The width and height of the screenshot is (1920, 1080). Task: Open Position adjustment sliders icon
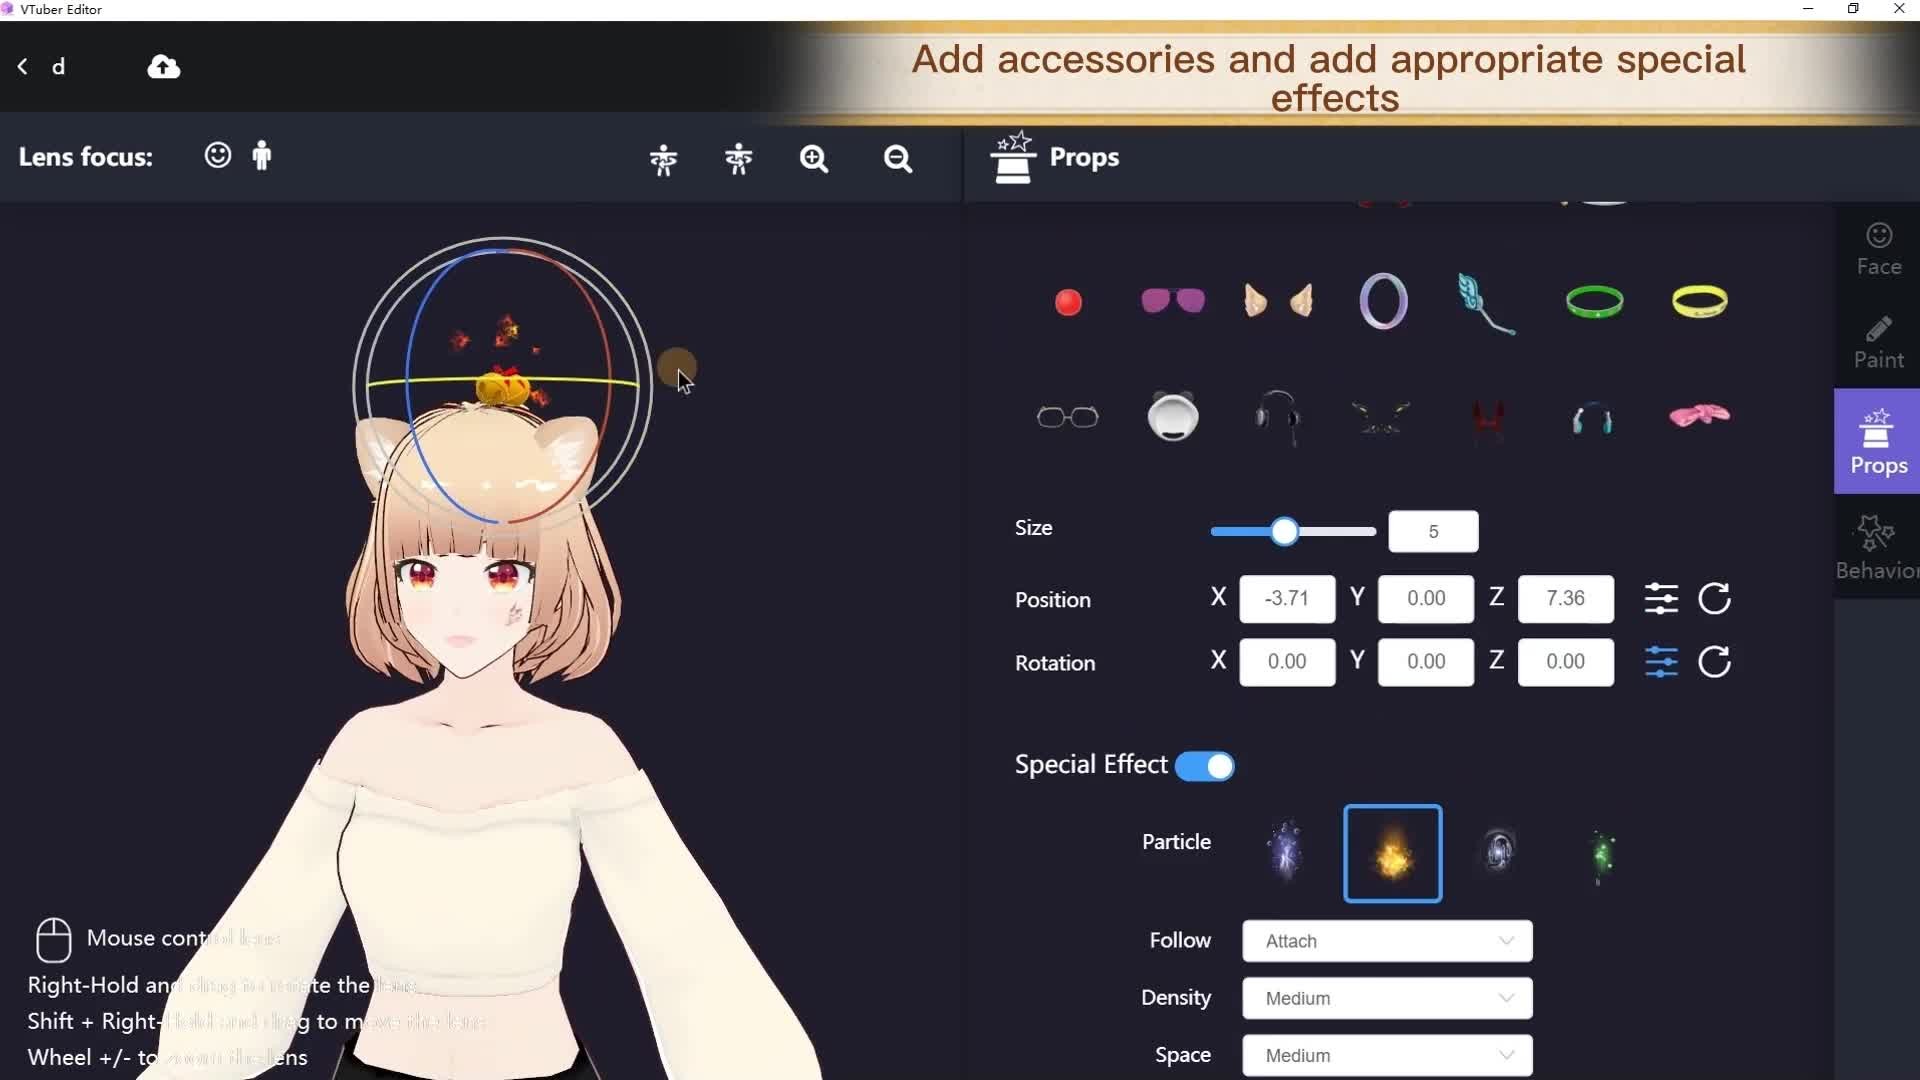pyautogui.click(x=1661, y=599)
